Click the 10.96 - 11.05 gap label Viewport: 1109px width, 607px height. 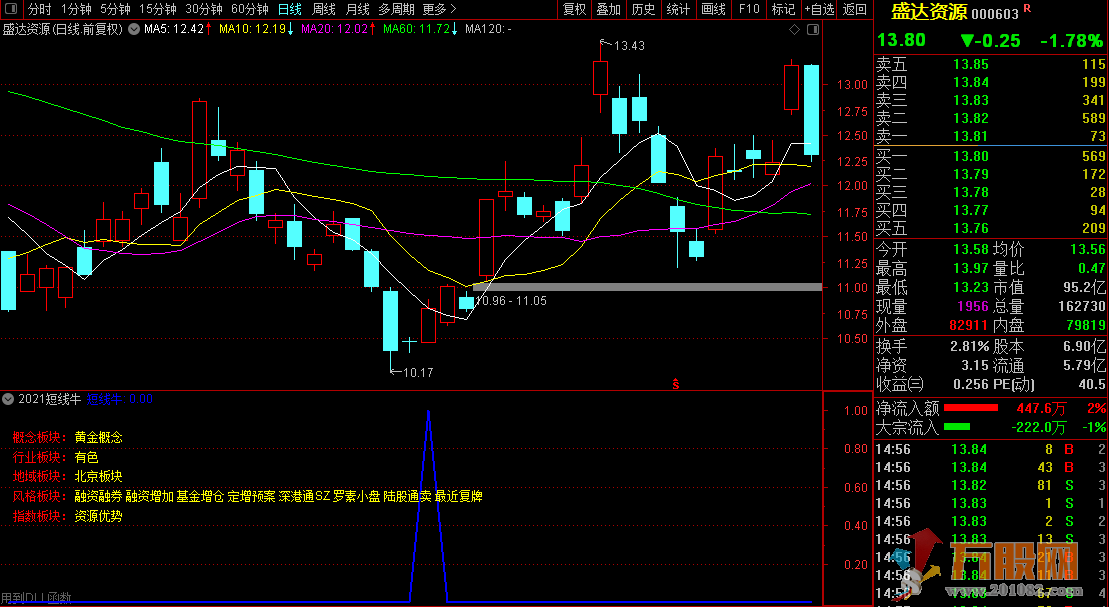point(511,301)
